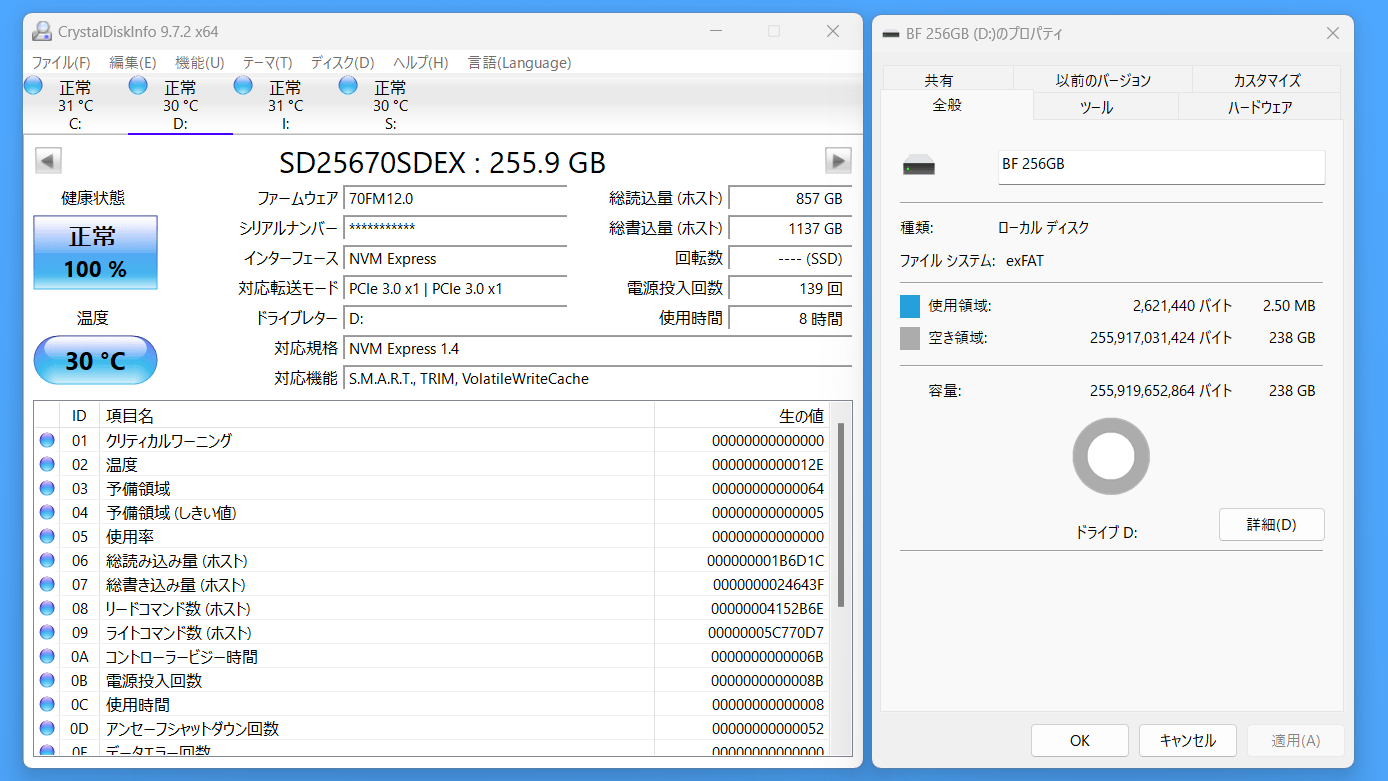Click the 詳細(D) button
This screenshot has width=1388, height=781.
coord(1271,524)
